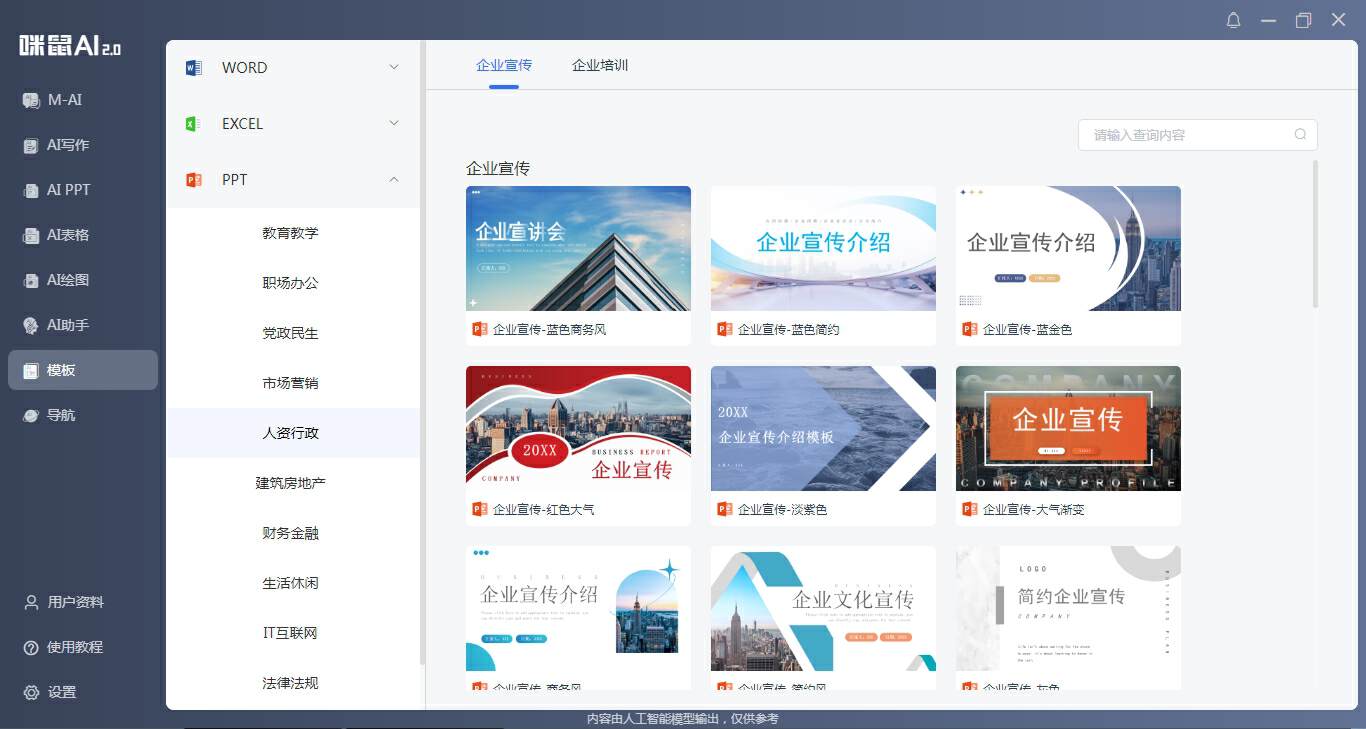Open the 企业宣传-红色大气 template thumbnail

(578, 428)
